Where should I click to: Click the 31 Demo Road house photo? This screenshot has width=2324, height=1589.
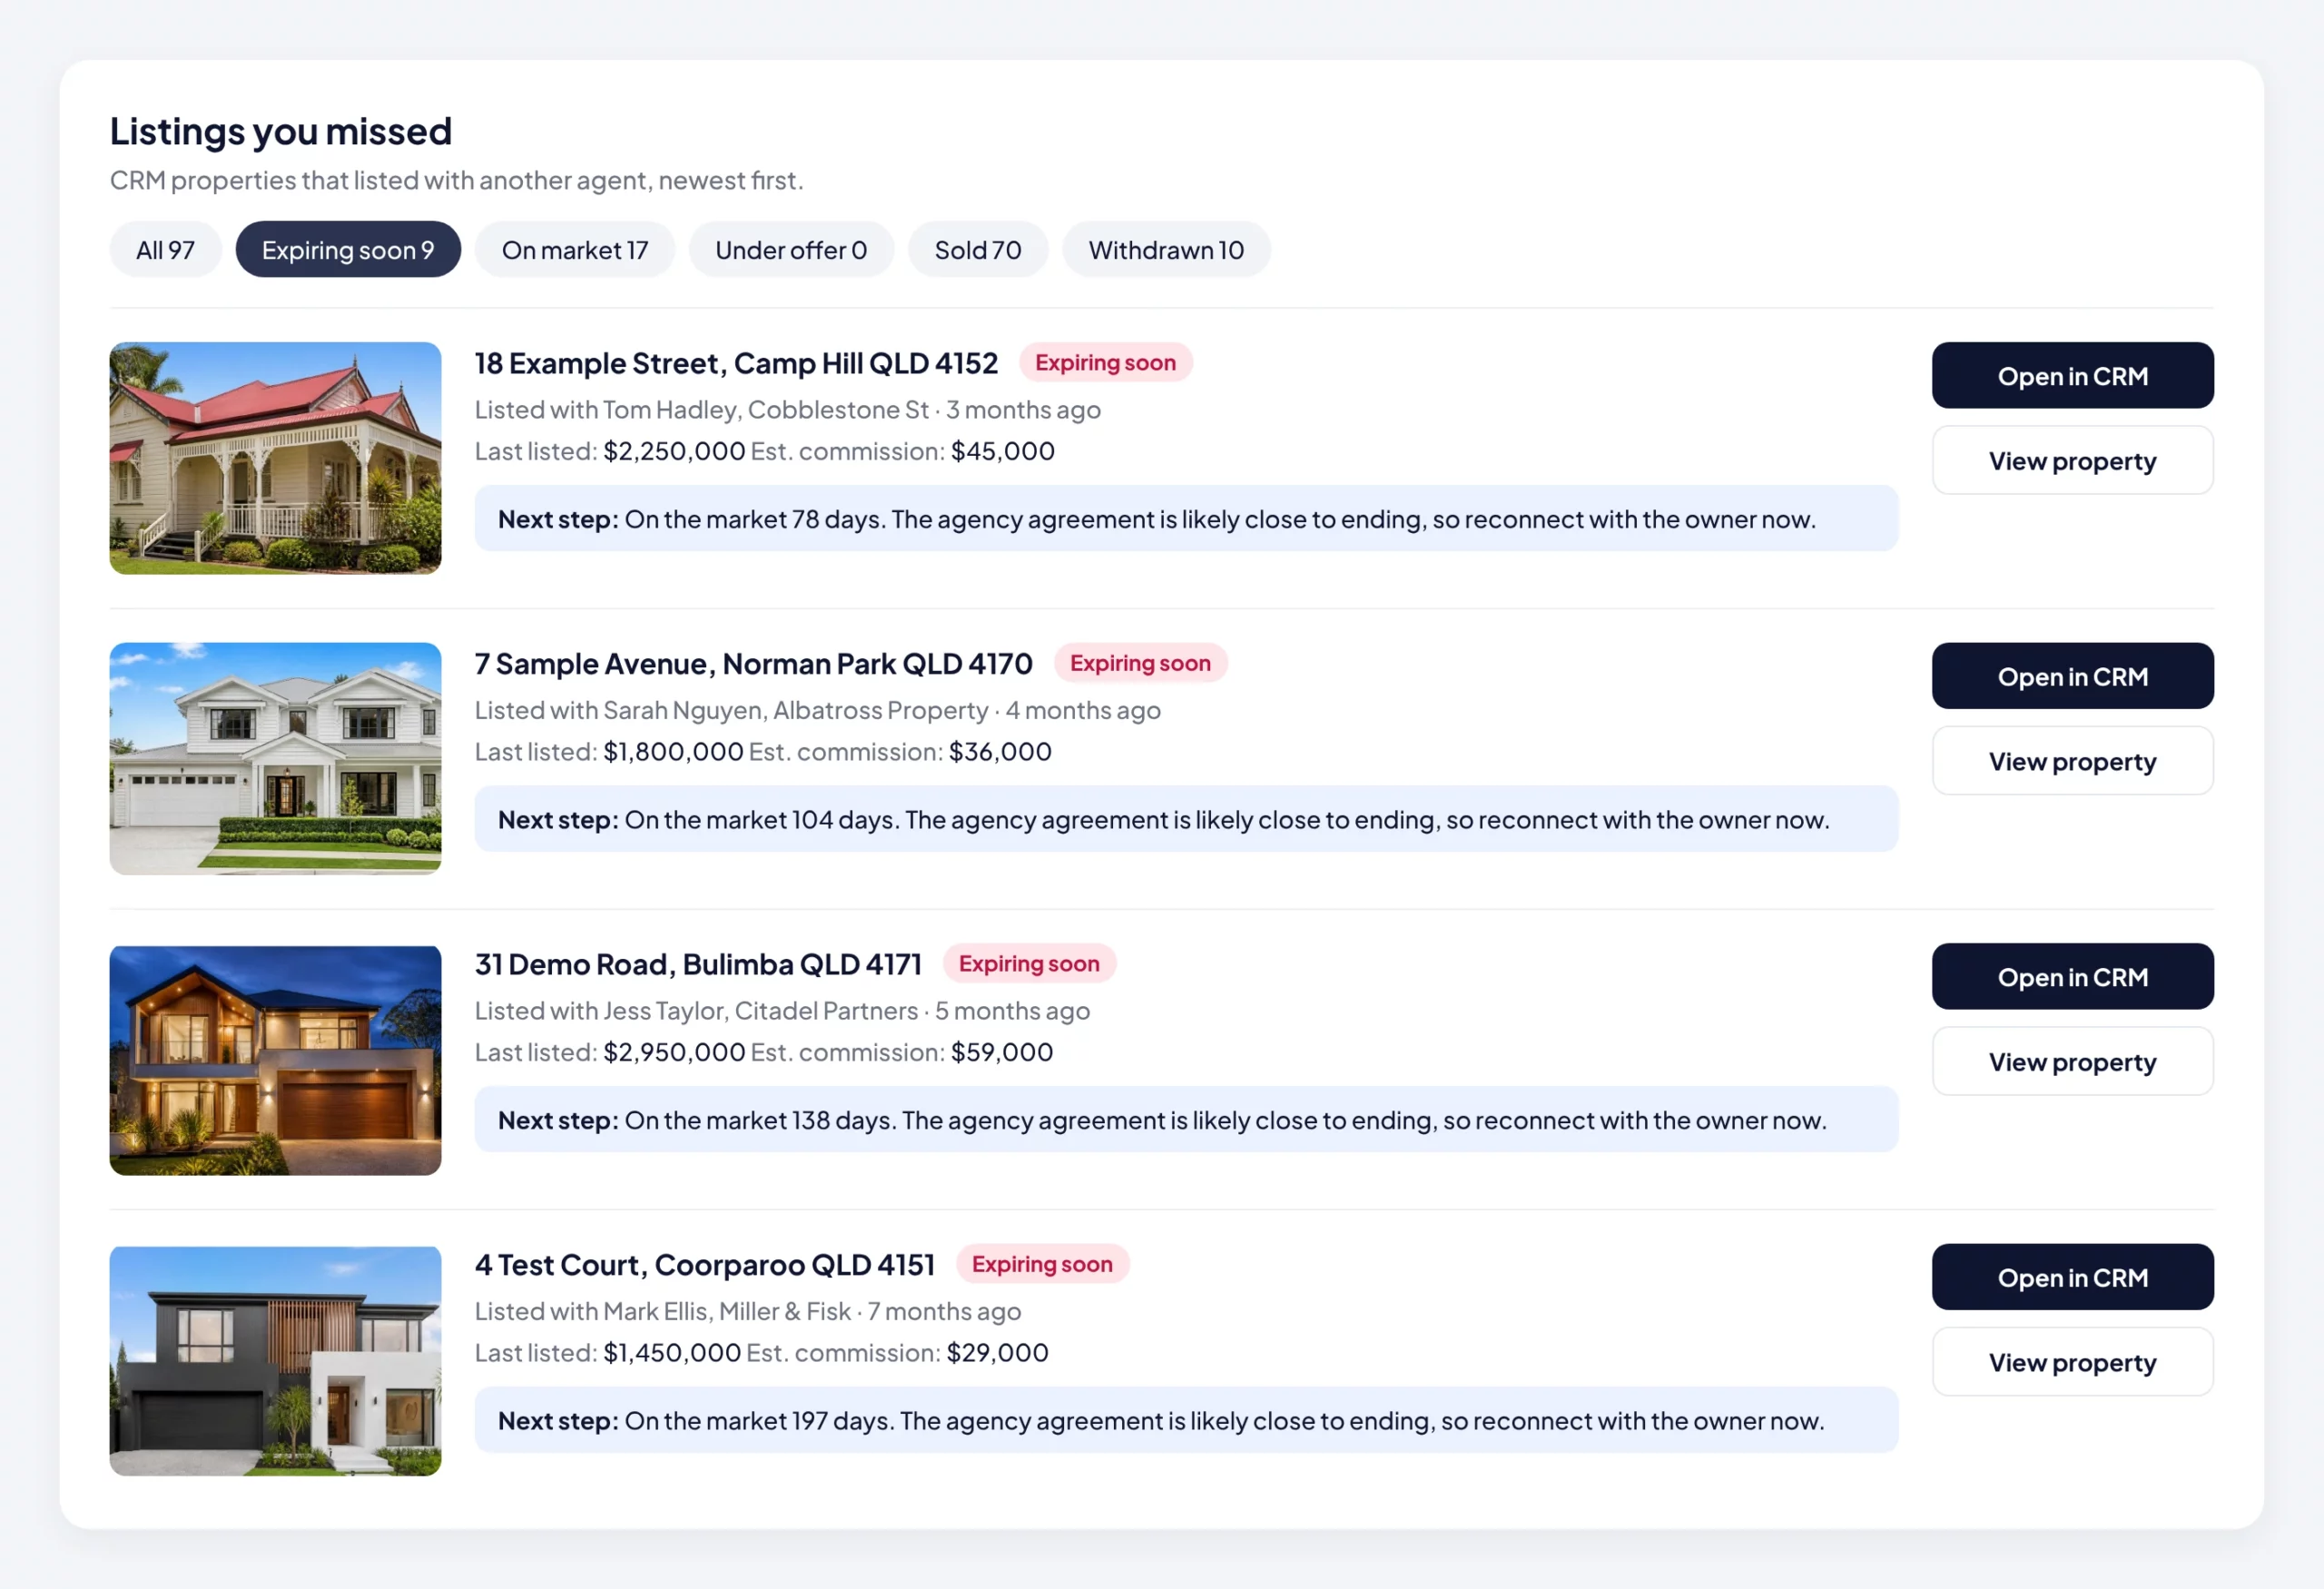click(275, 1060)
